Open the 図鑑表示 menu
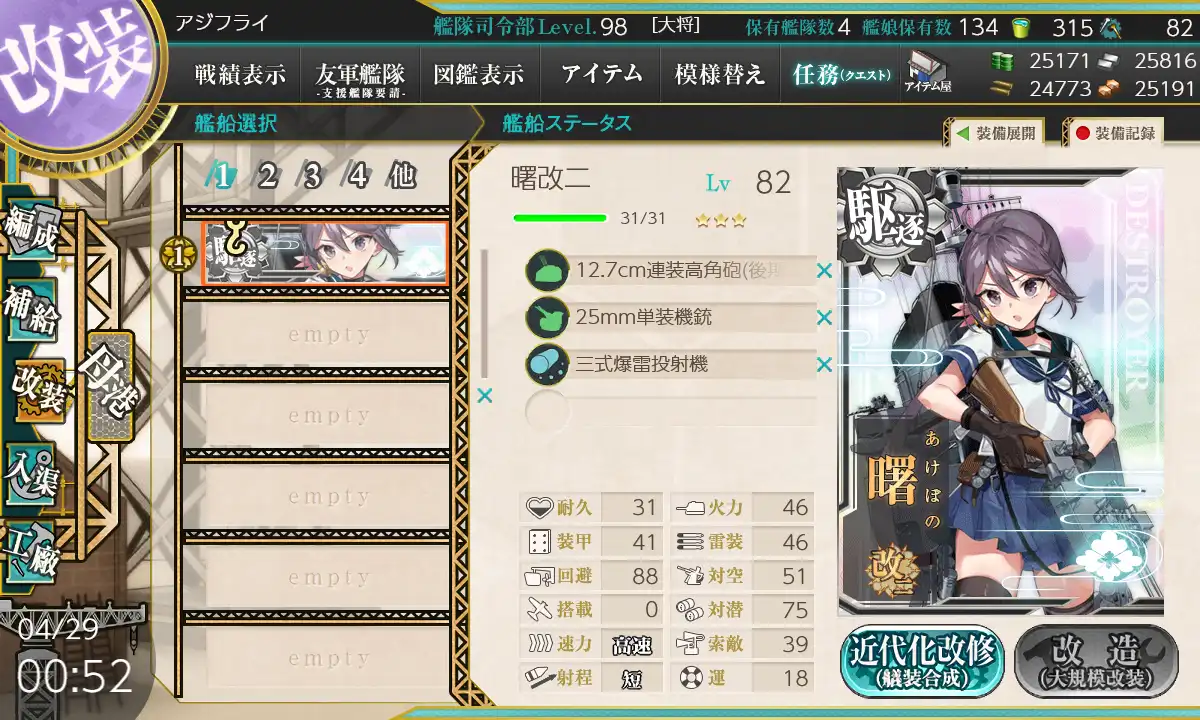This screenshot has height=720, width=1200. click(479, 74)
